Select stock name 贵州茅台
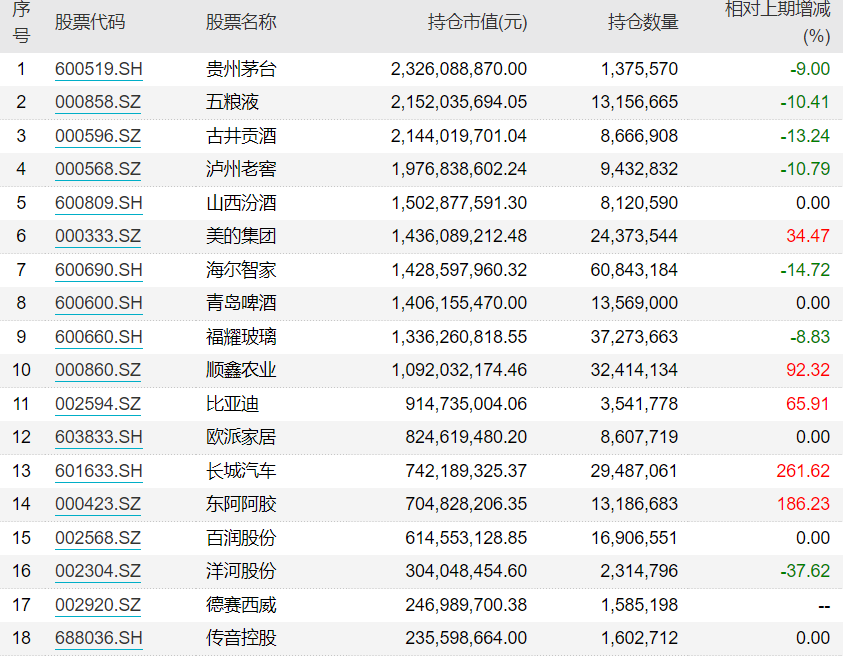Viewport: 843px width, 660px height. (241, 69)
